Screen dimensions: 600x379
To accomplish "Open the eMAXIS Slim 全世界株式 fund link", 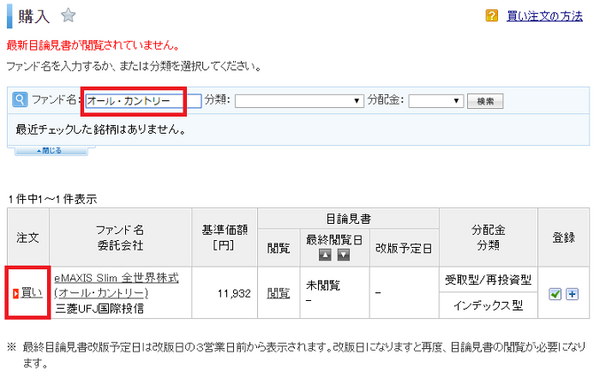I will [x=116, y=285].
